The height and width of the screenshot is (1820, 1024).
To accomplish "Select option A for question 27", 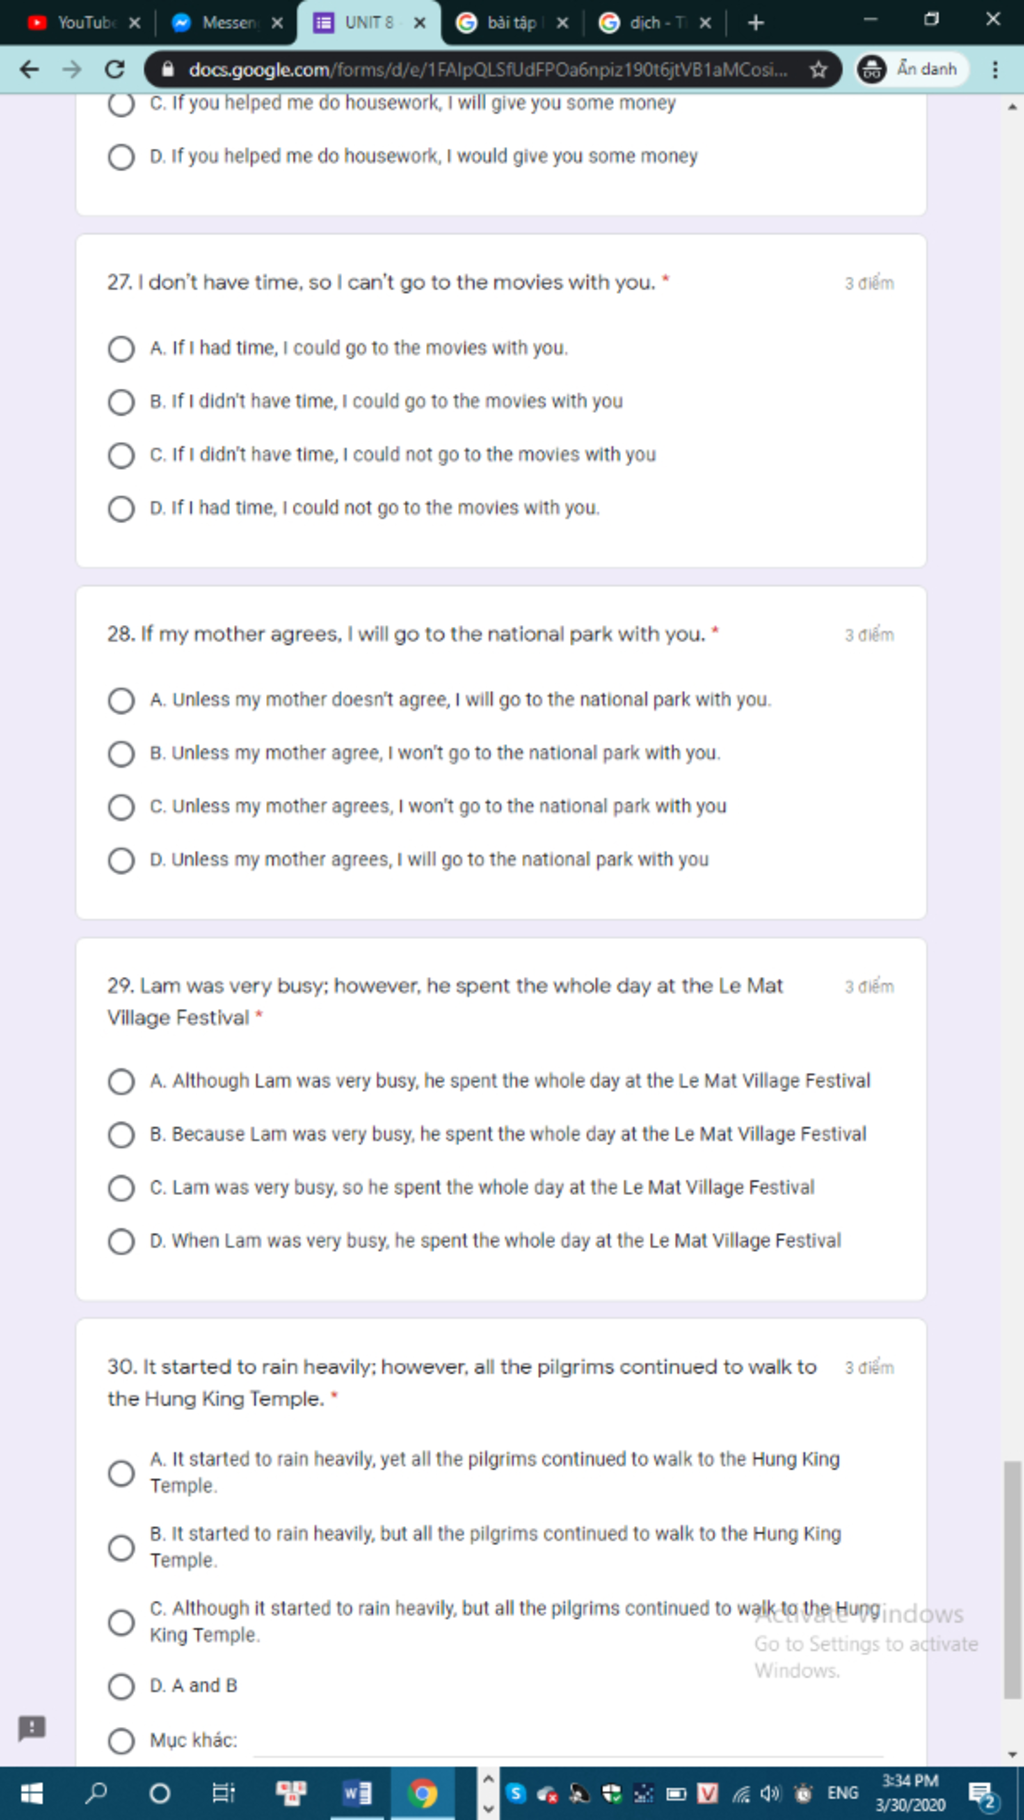I will point(121,348).
